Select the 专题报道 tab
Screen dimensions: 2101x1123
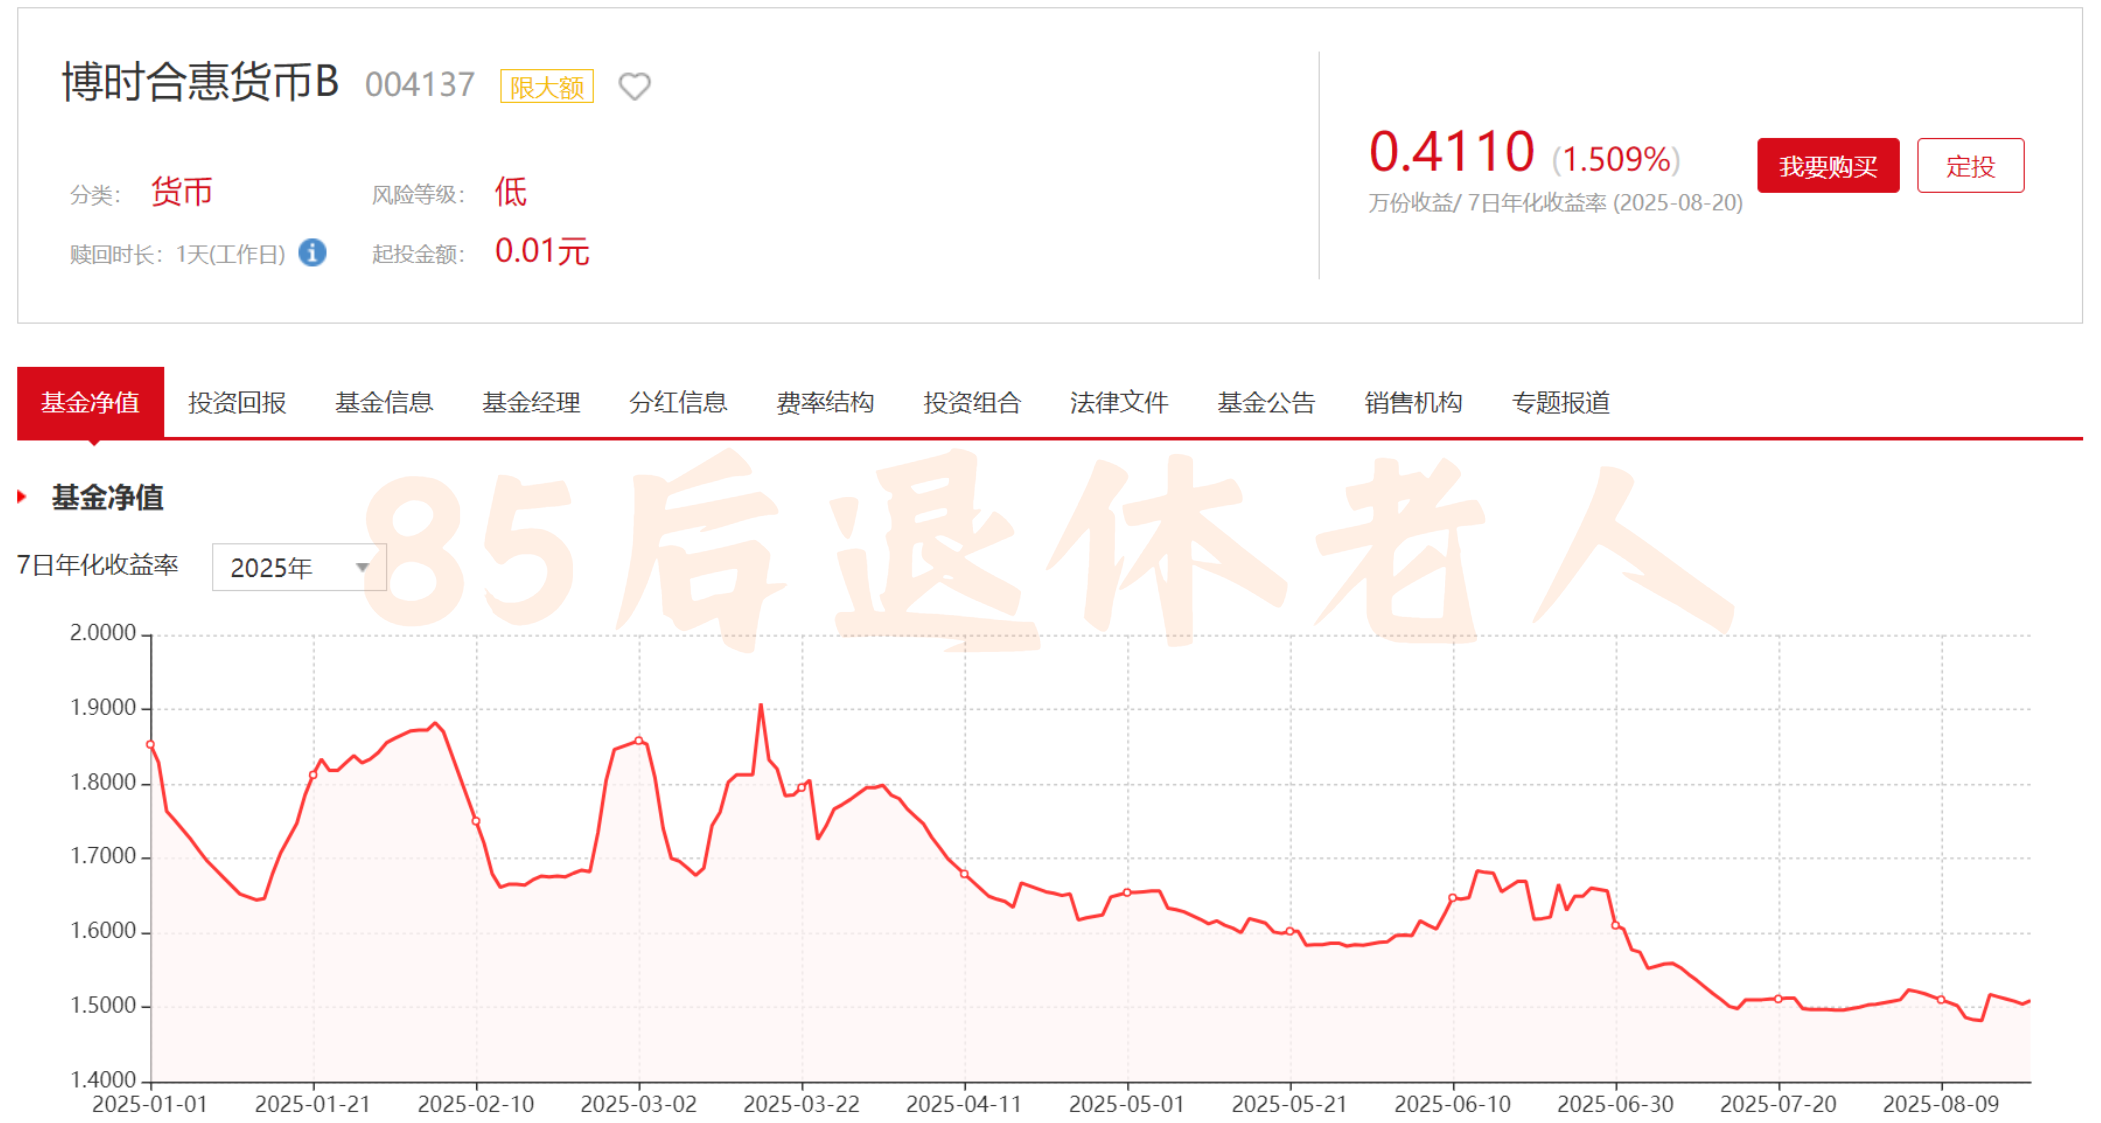click(x=1560, y=403)
